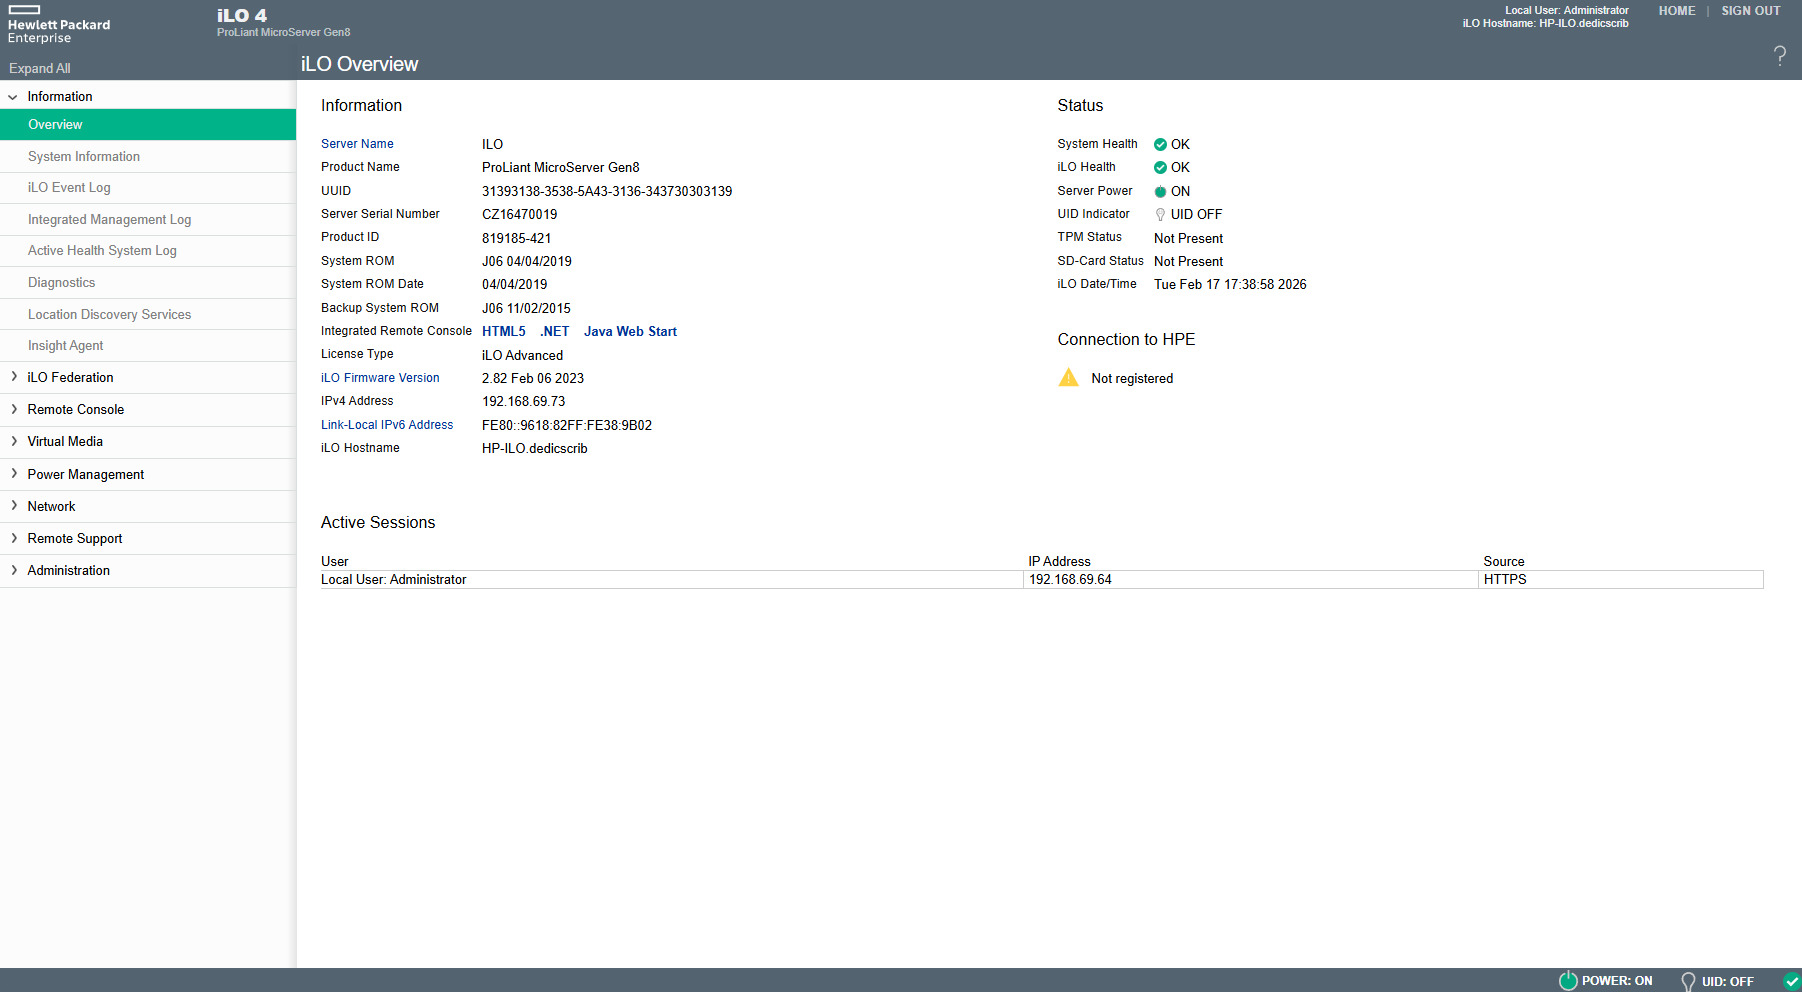Click the iLO Hostname value HP-ILO.dedicscrib
Image resolution: width=1802 pixels, height=992 pixels.
tap(535, 448)
